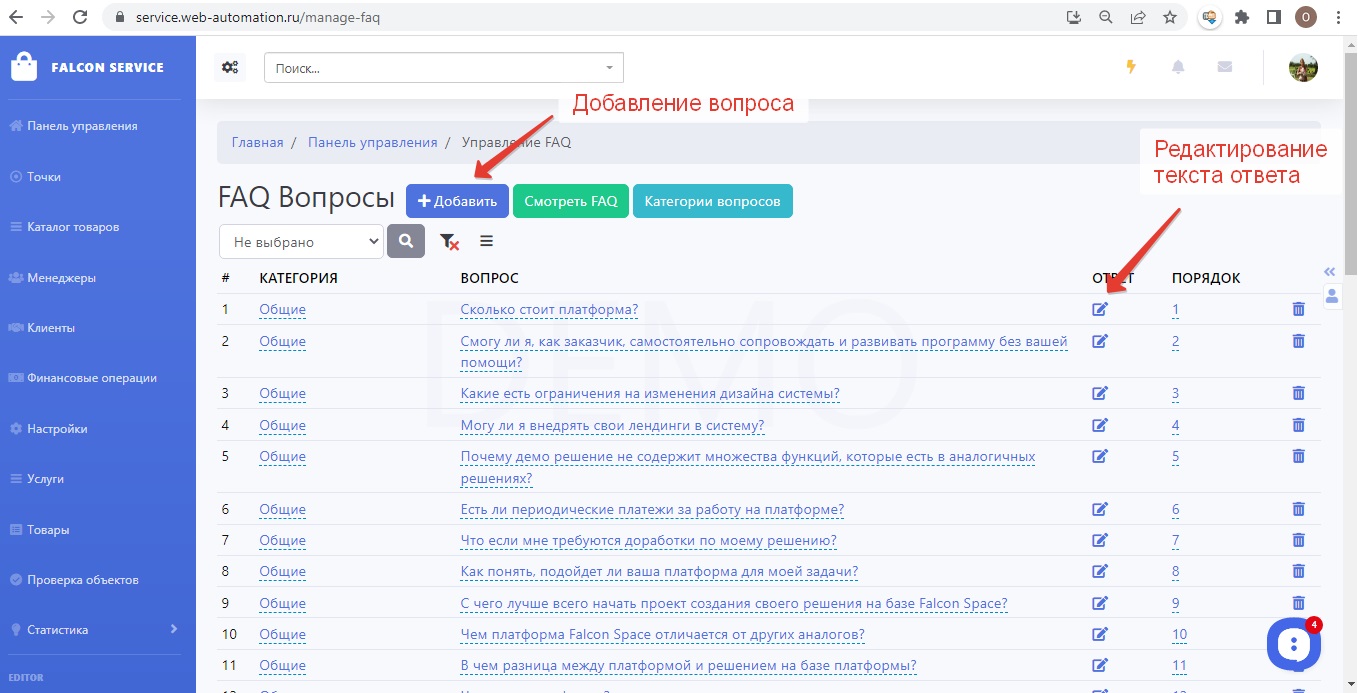Open the Категории вопросов button
Viewport: 1358px width, 693px height.
pyautogui.click(x=712, y=201)
